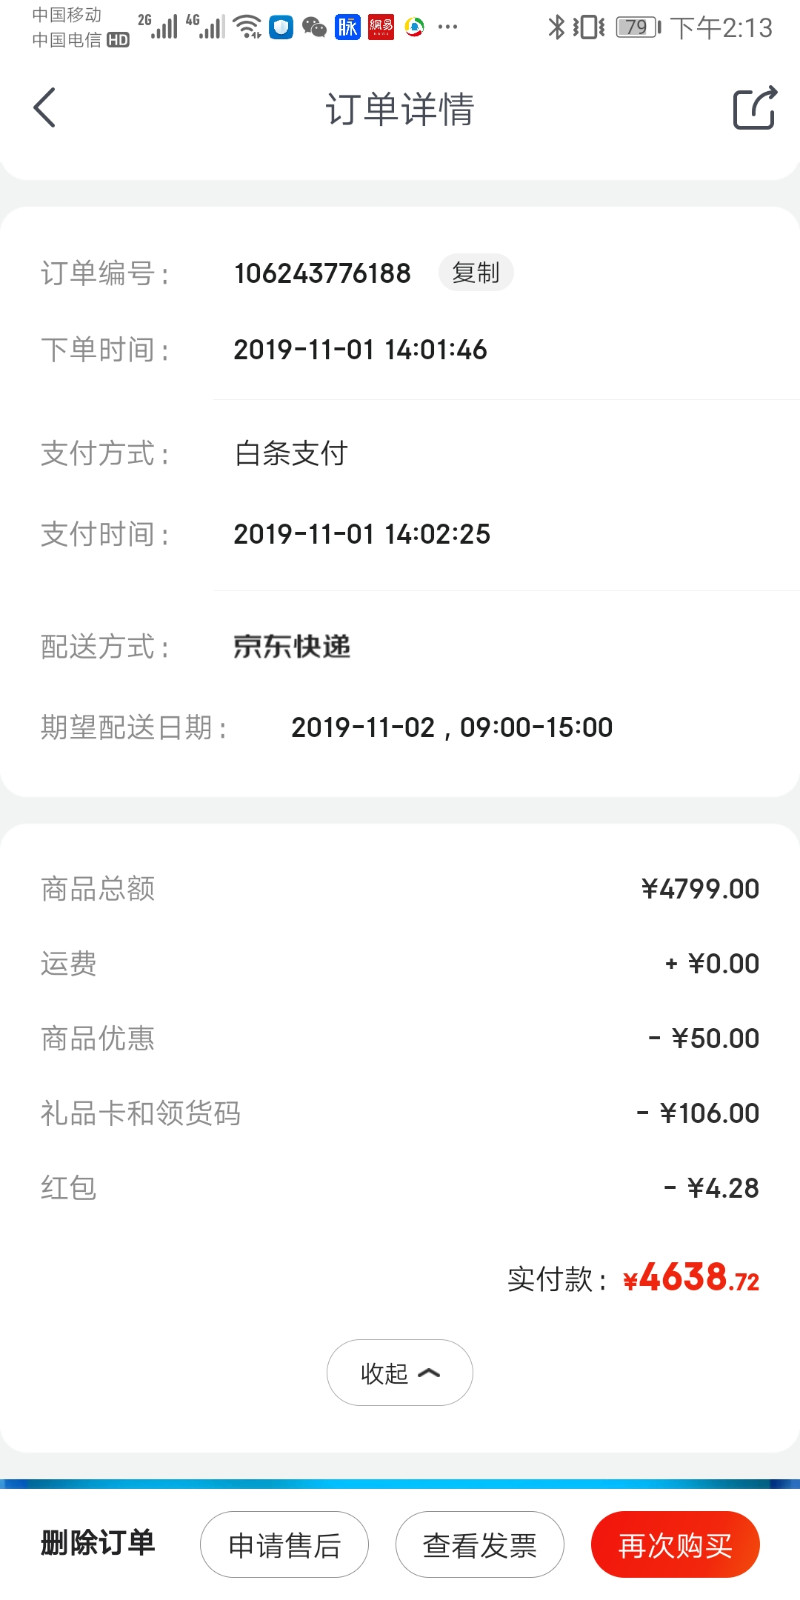This screenshot has height=1600, width=800.
Task: Tap the red 再次购买 button
Action: pos(676,1545)
